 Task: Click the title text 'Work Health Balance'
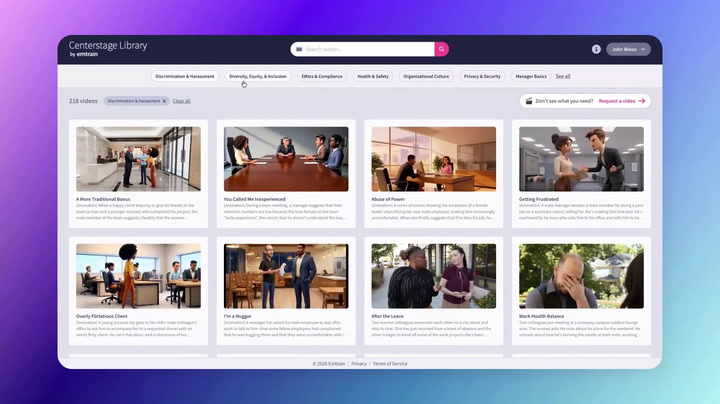click(541, 316)
